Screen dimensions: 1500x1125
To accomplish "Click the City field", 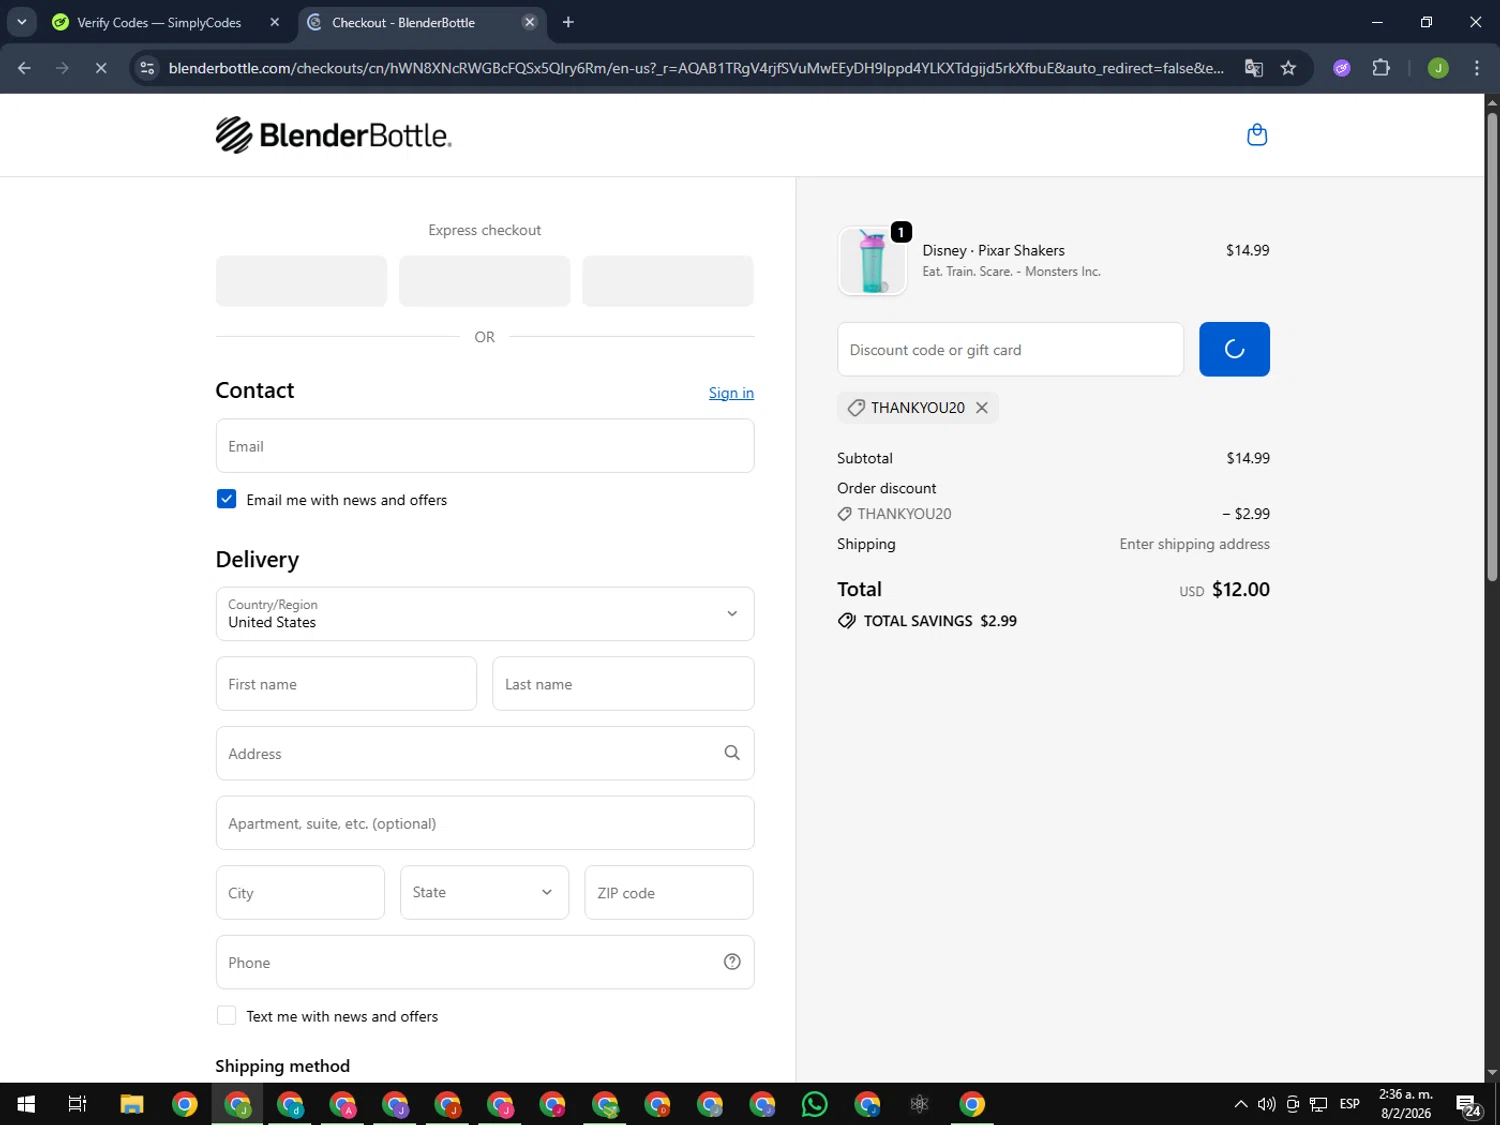I will pos(300,892).
